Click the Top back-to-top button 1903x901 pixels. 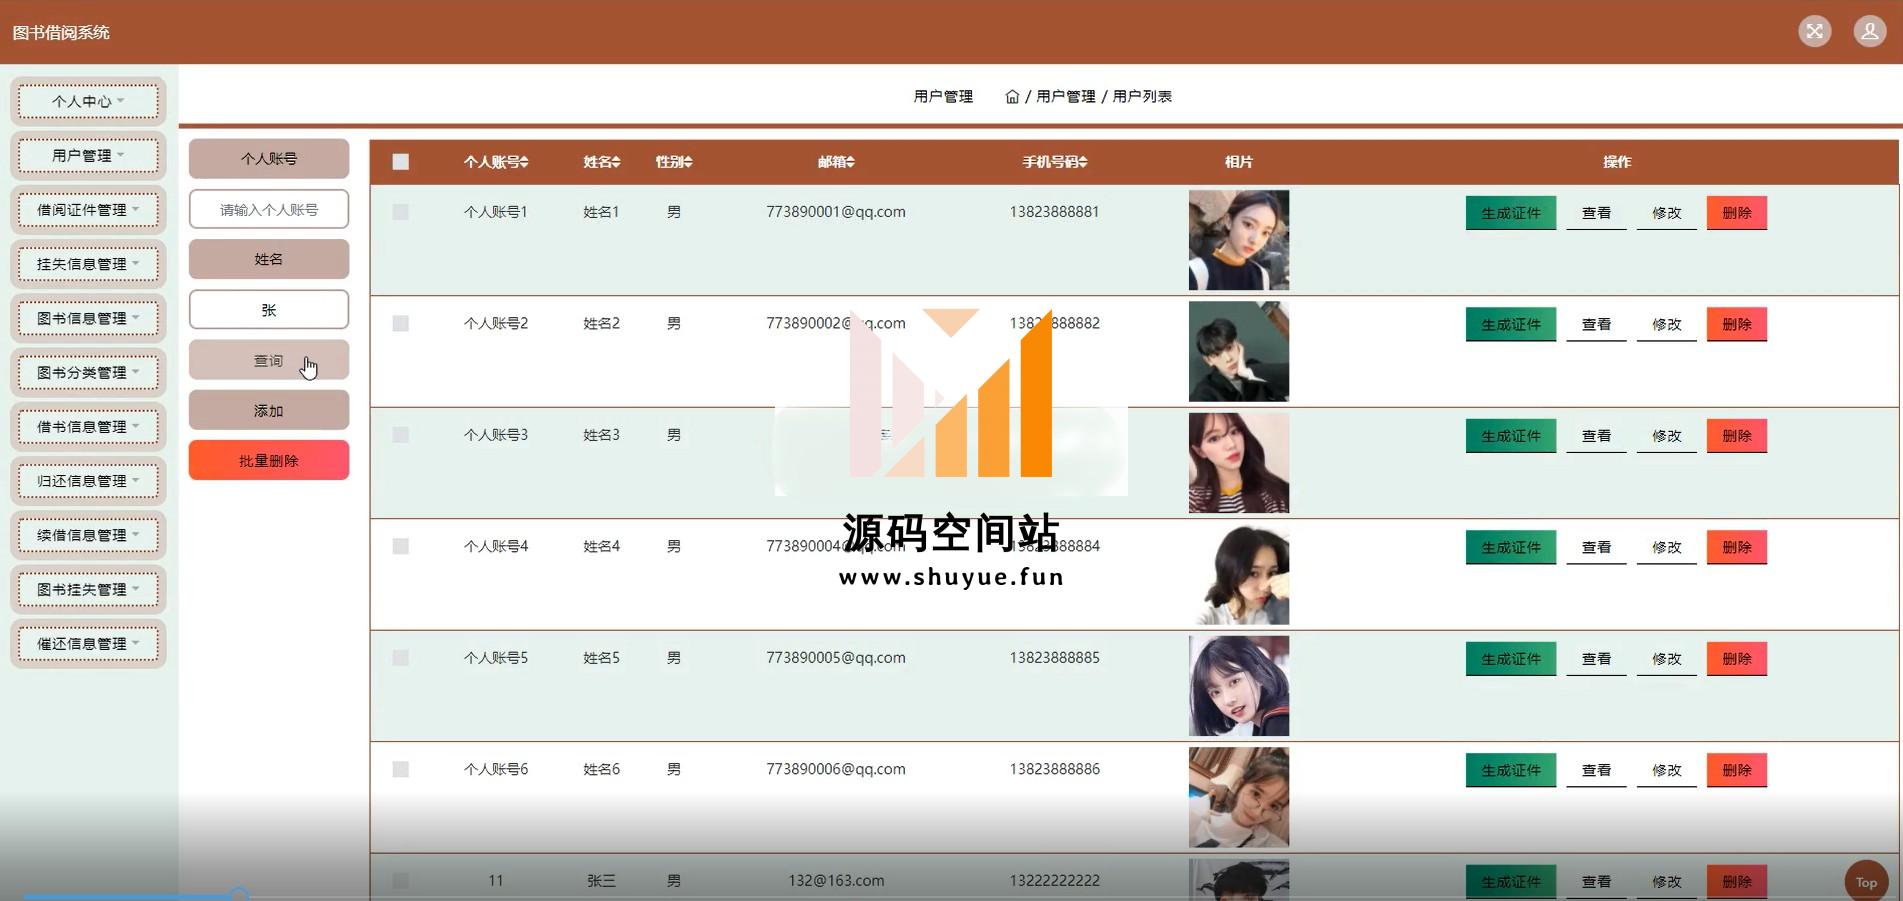(x=1866, y=882)
